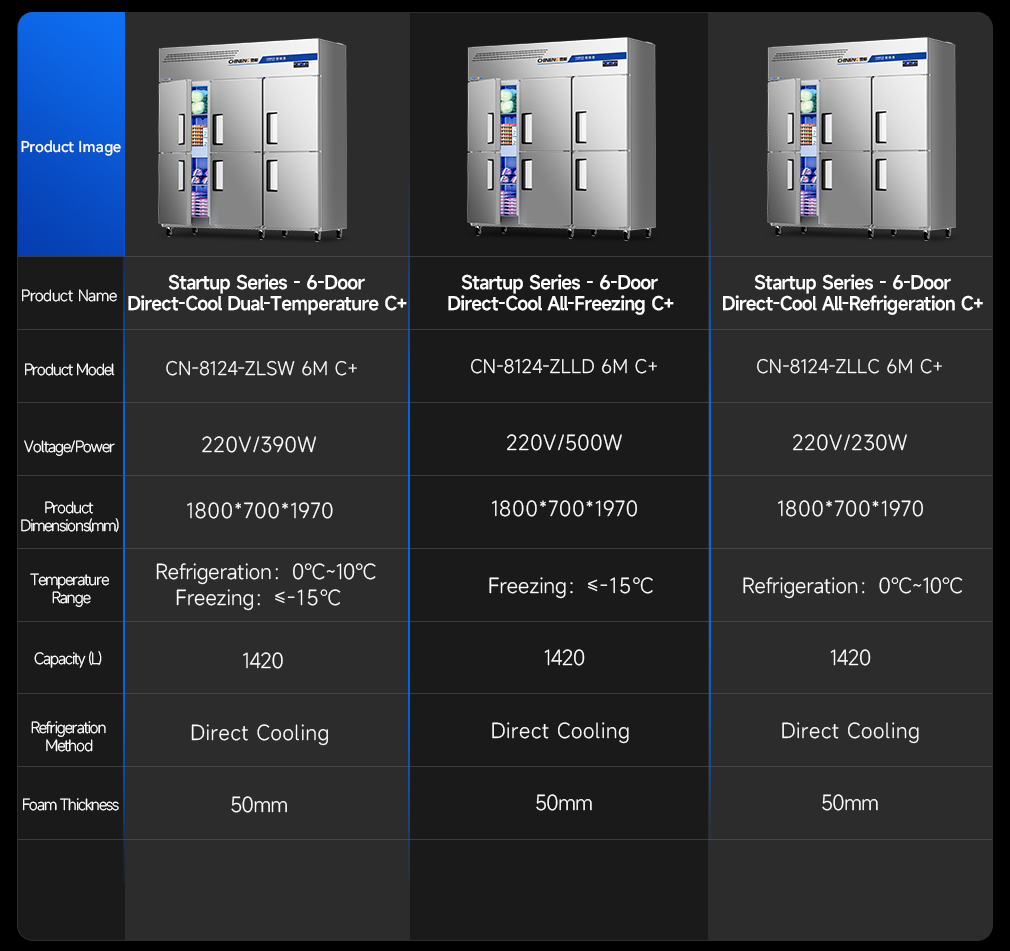The height and width of the screenshot is (951, 1010).
Task: Click the 220V/500W power value
Action: pos(564,442)
